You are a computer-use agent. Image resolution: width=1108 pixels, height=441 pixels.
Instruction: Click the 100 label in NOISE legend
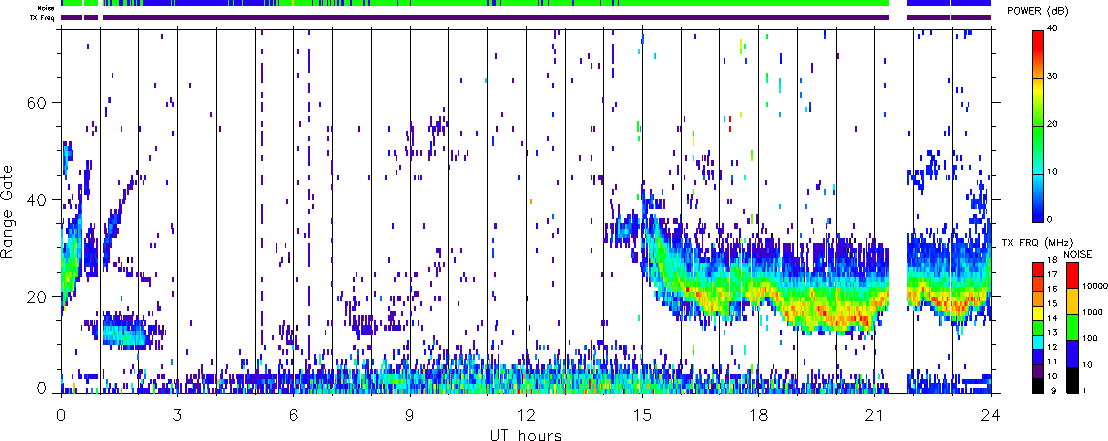click(1090, 339)
